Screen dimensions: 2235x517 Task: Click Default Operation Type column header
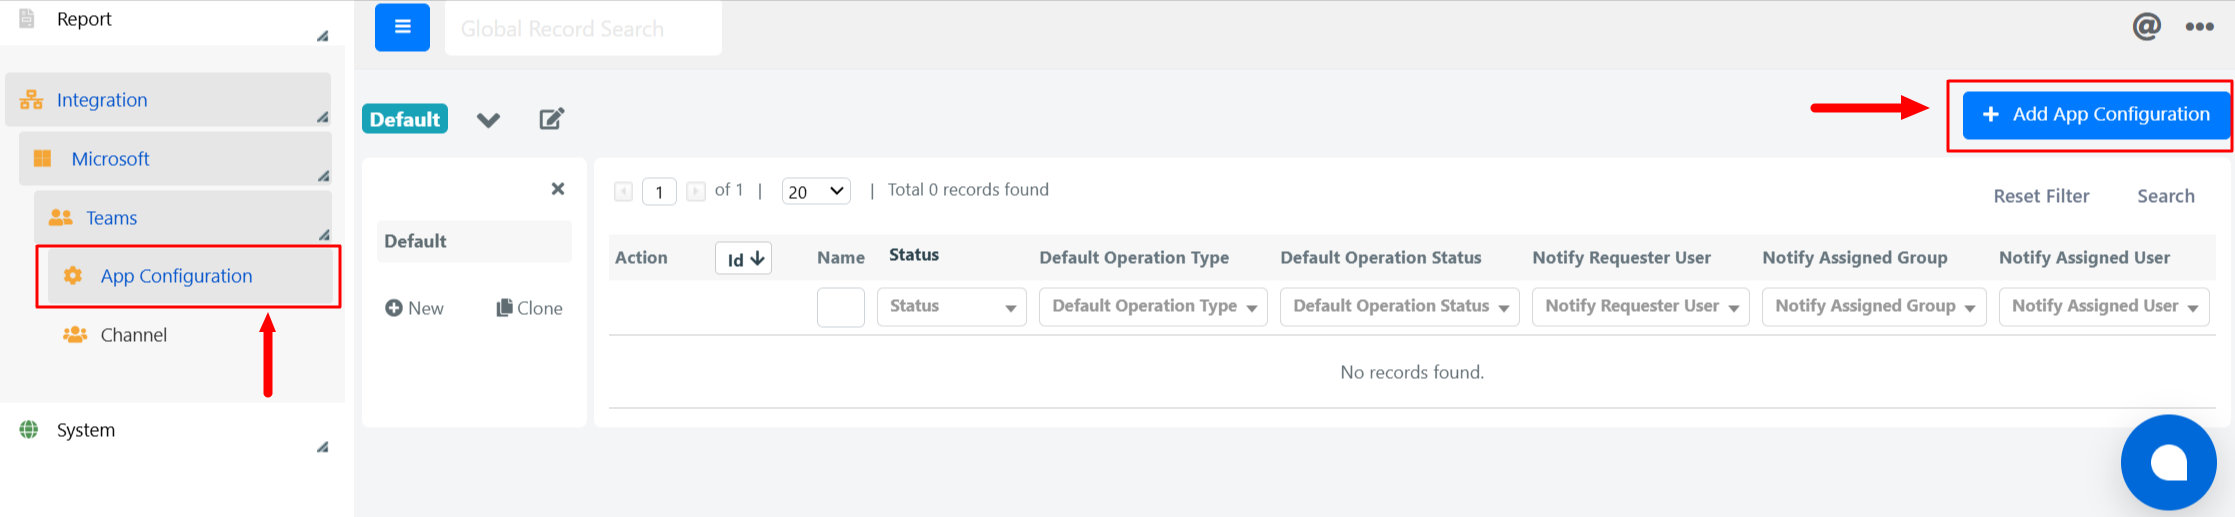[1134, 258]
